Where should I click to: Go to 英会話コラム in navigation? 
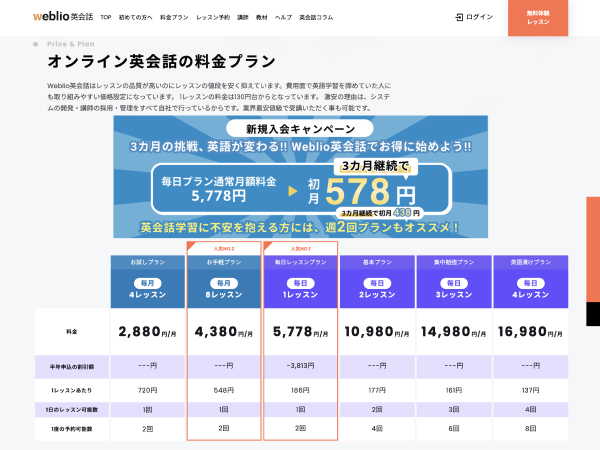click(317, 18)
